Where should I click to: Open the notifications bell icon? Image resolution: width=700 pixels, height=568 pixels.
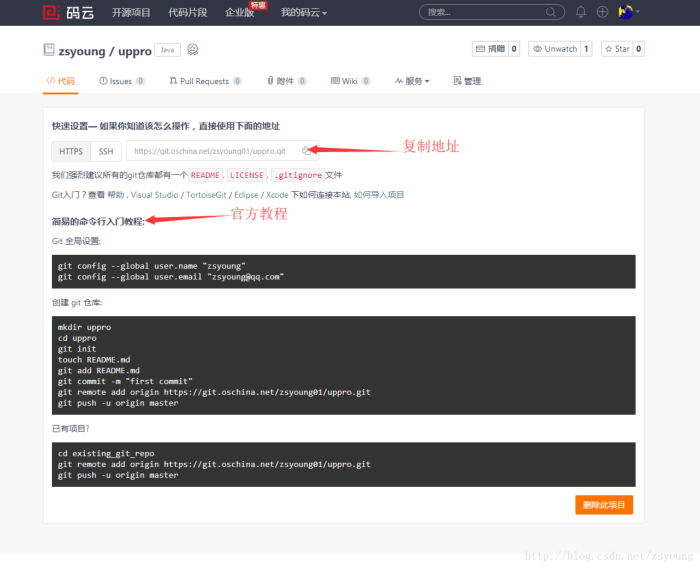(x=581, y=12)
